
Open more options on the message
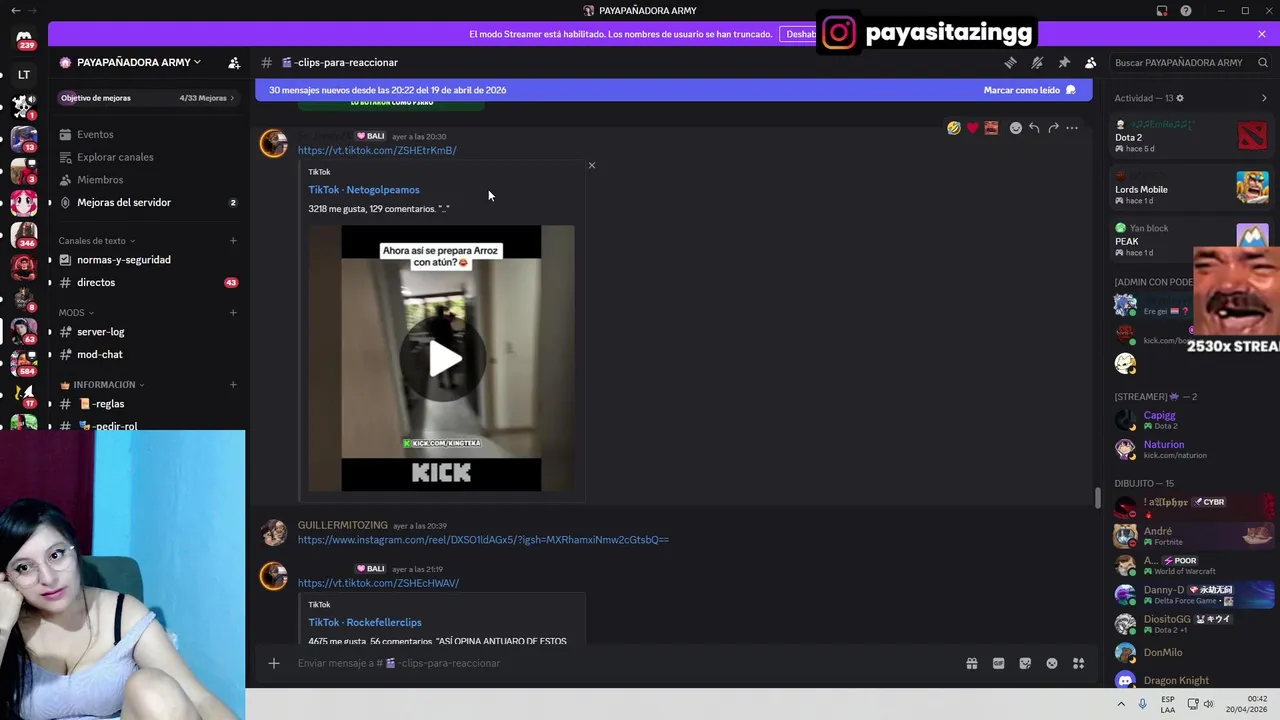pos(1072,128)
